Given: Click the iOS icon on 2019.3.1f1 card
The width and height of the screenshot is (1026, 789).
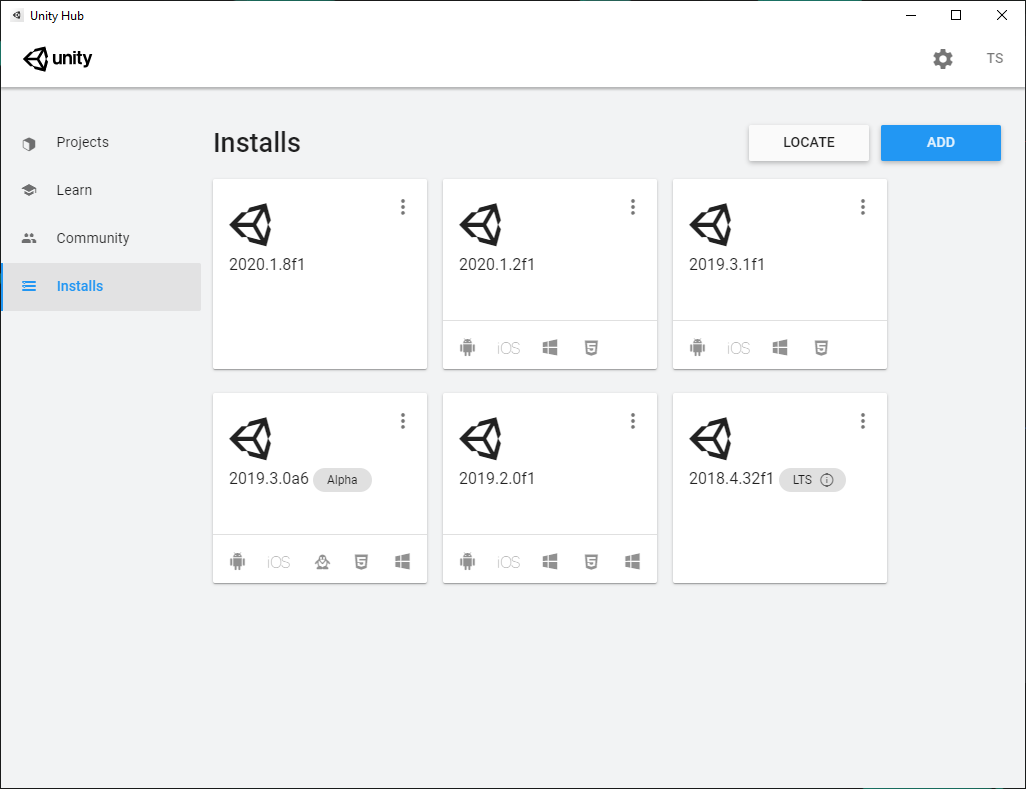Looking at the screenshot, I should pyautogui.click(x=739, y=348).
